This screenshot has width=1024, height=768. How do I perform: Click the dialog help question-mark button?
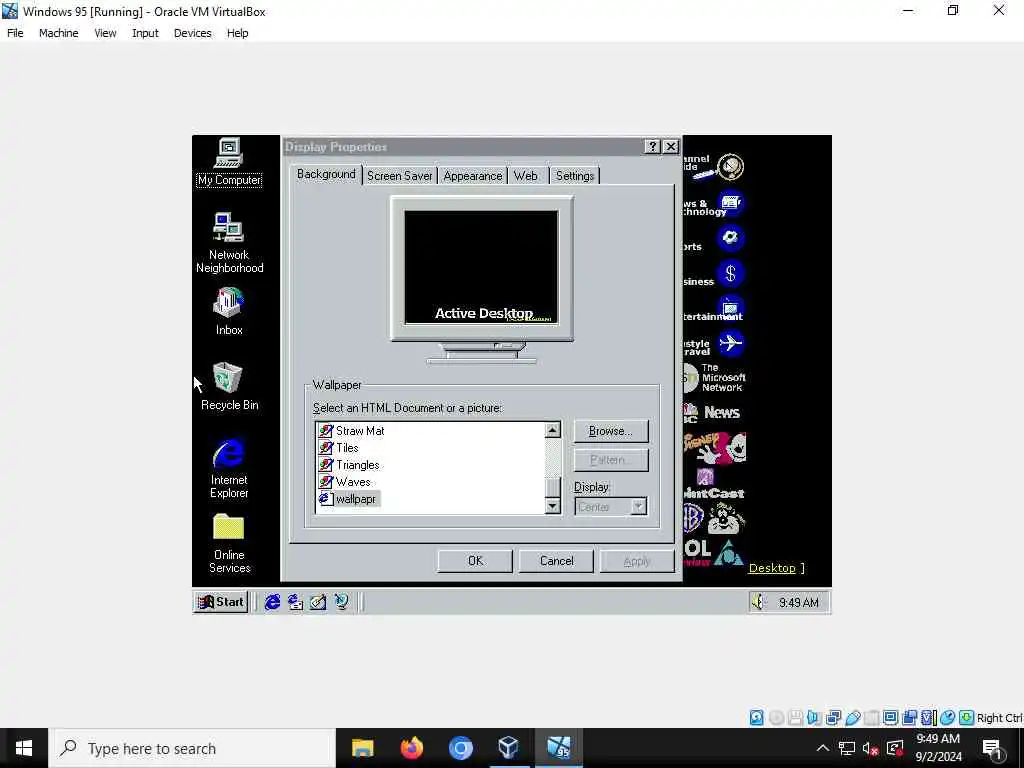click(652, 146)
